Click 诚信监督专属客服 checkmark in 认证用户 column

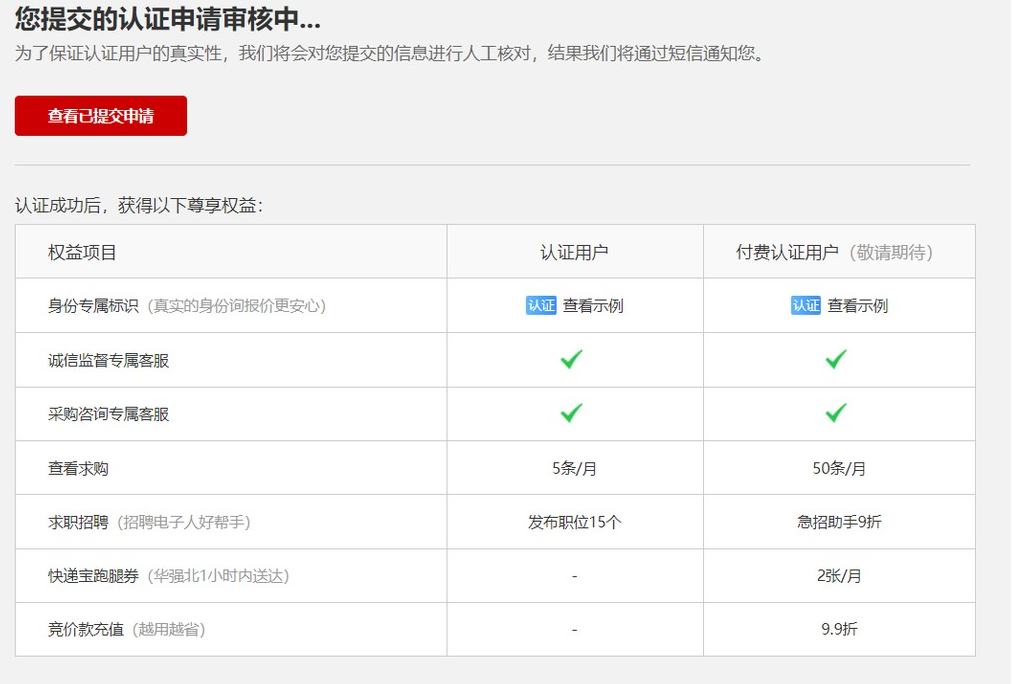tap(571, 360)
